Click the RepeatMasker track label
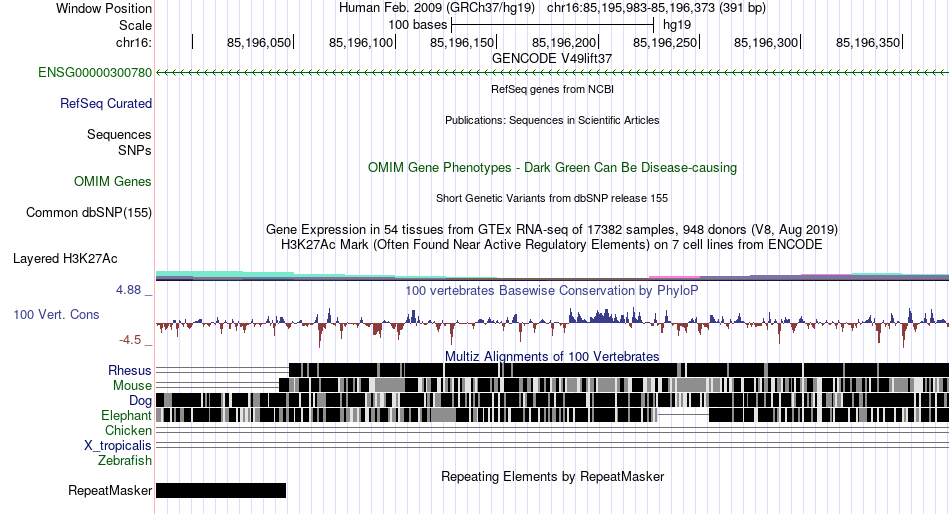 tap(110, 490)
